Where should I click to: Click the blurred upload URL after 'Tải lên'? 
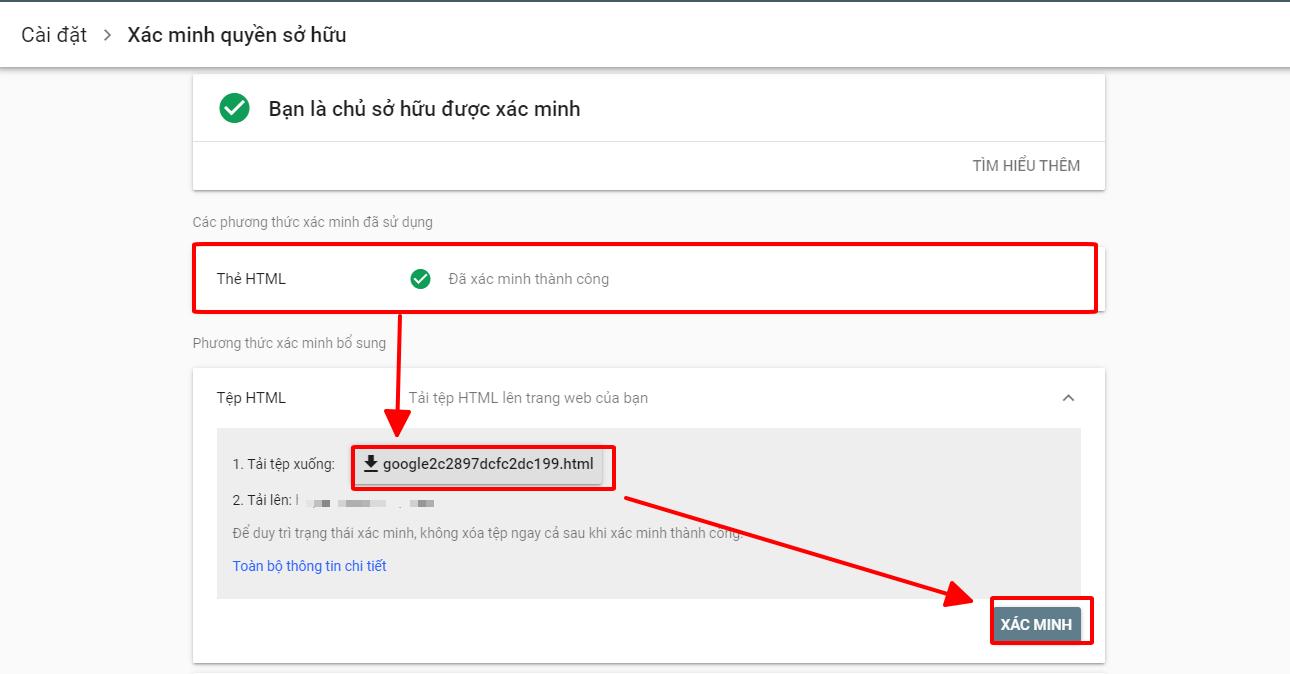tap(370, 501)
